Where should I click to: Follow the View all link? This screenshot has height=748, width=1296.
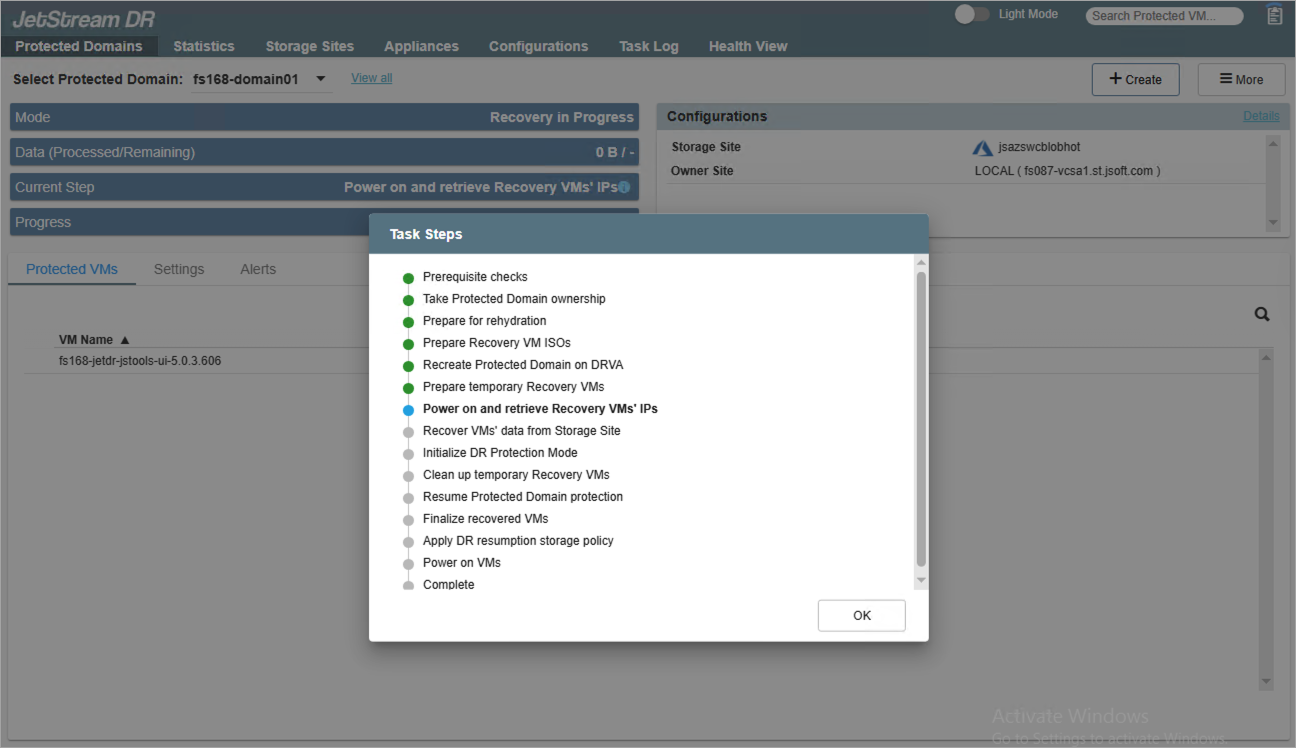click(371, 78)
